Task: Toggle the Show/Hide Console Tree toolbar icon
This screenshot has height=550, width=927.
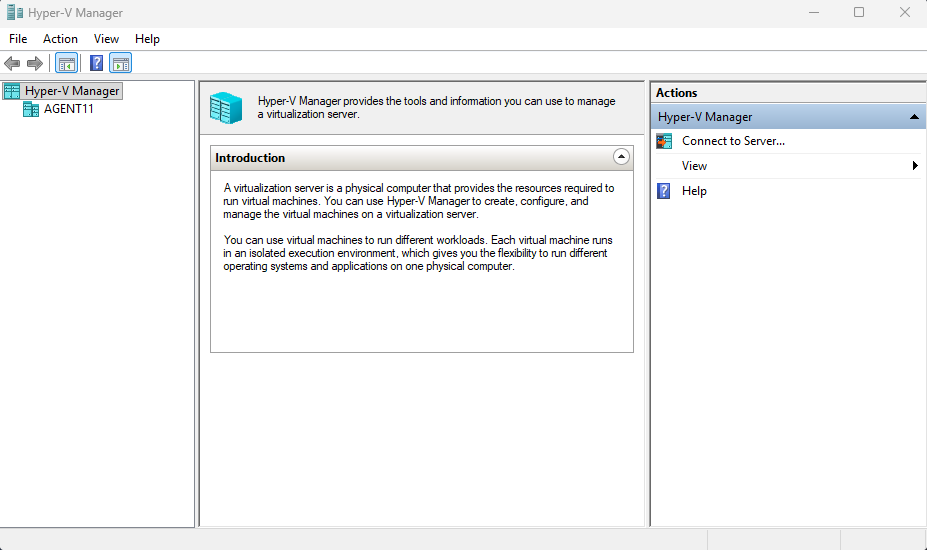Action: point(66,63)
